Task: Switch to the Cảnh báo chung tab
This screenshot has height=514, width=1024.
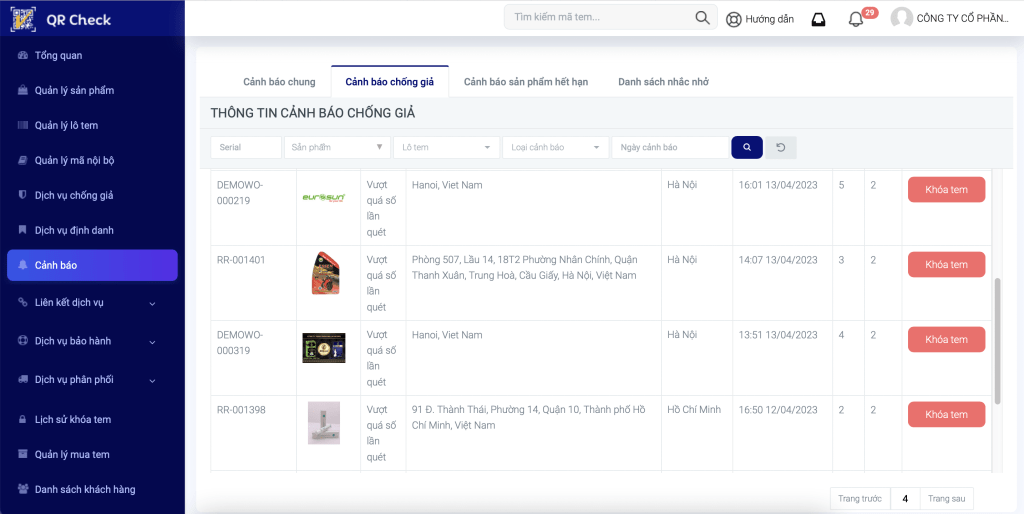Action: click(280, 82)
